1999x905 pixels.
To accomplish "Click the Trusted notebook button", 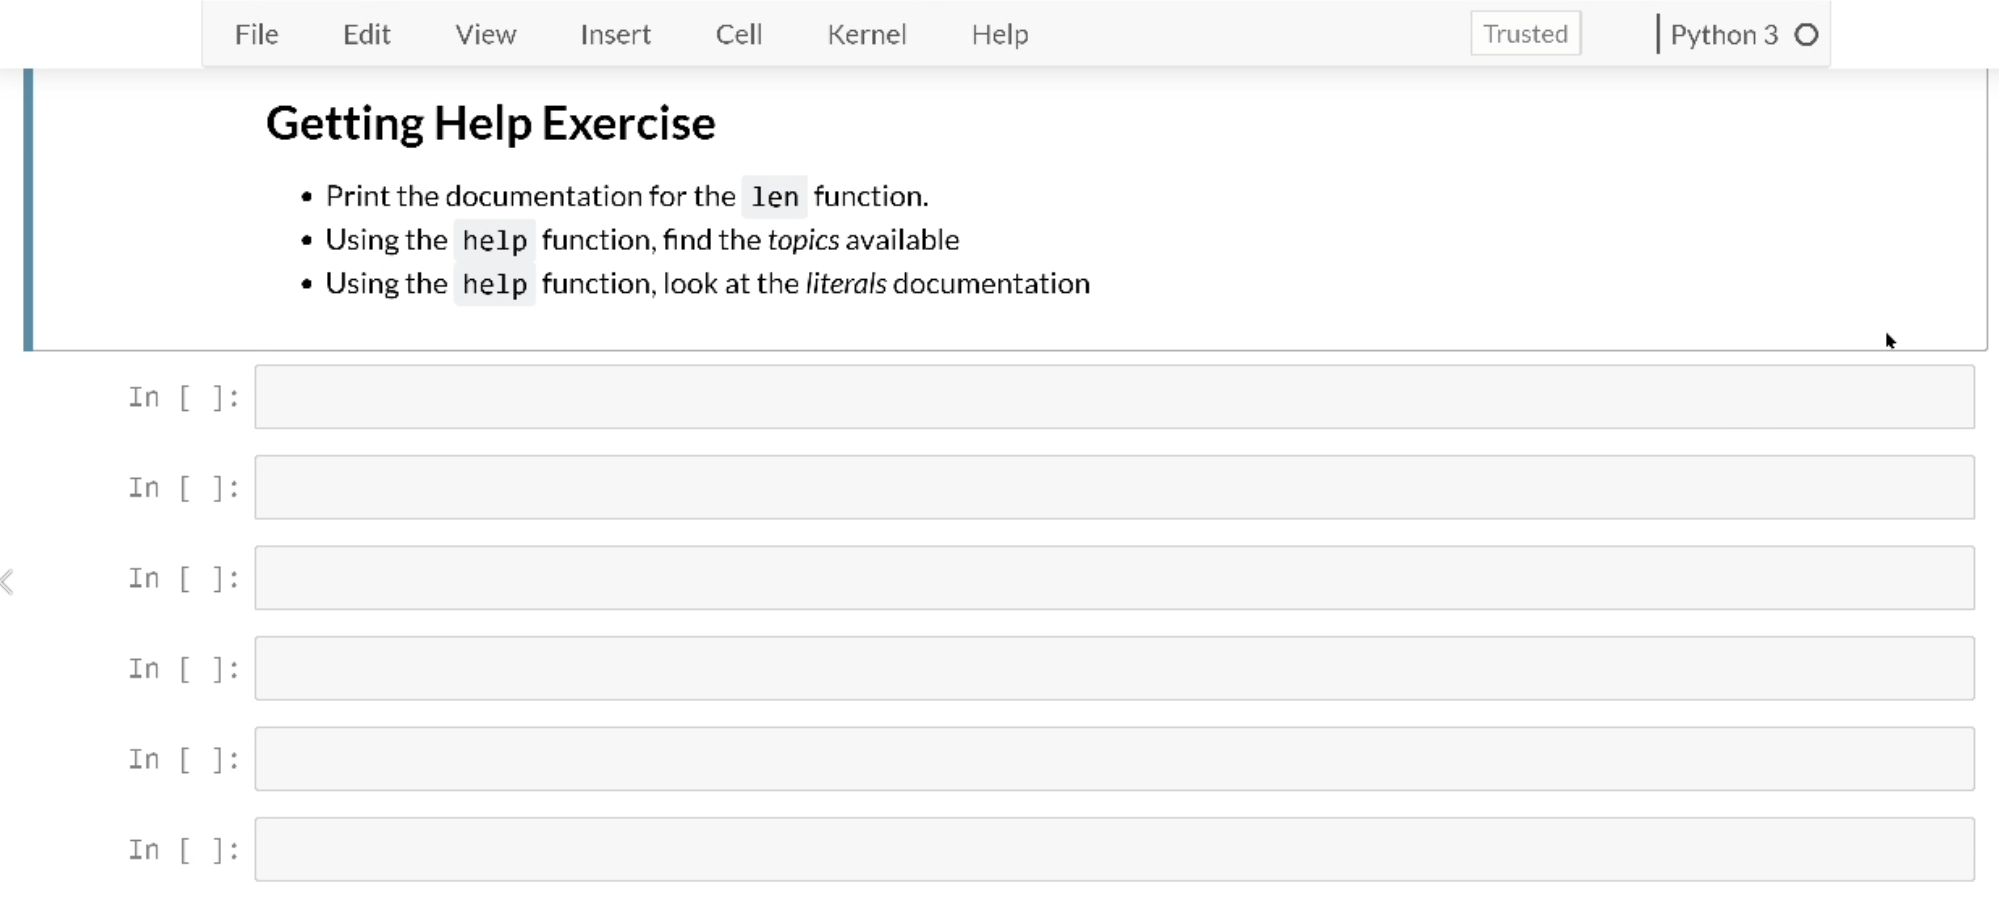I will [x=1525, y=34].
